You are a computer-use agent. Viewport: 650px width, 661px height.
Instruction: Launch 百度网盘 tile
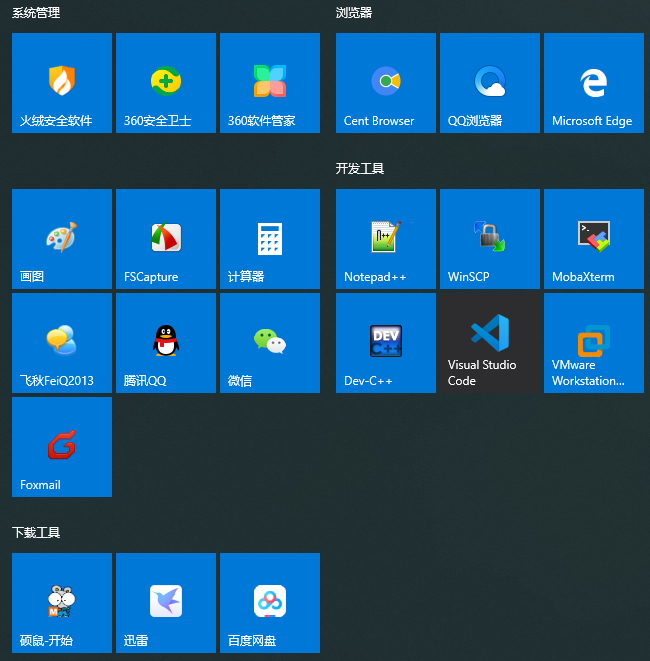point(270,603)
